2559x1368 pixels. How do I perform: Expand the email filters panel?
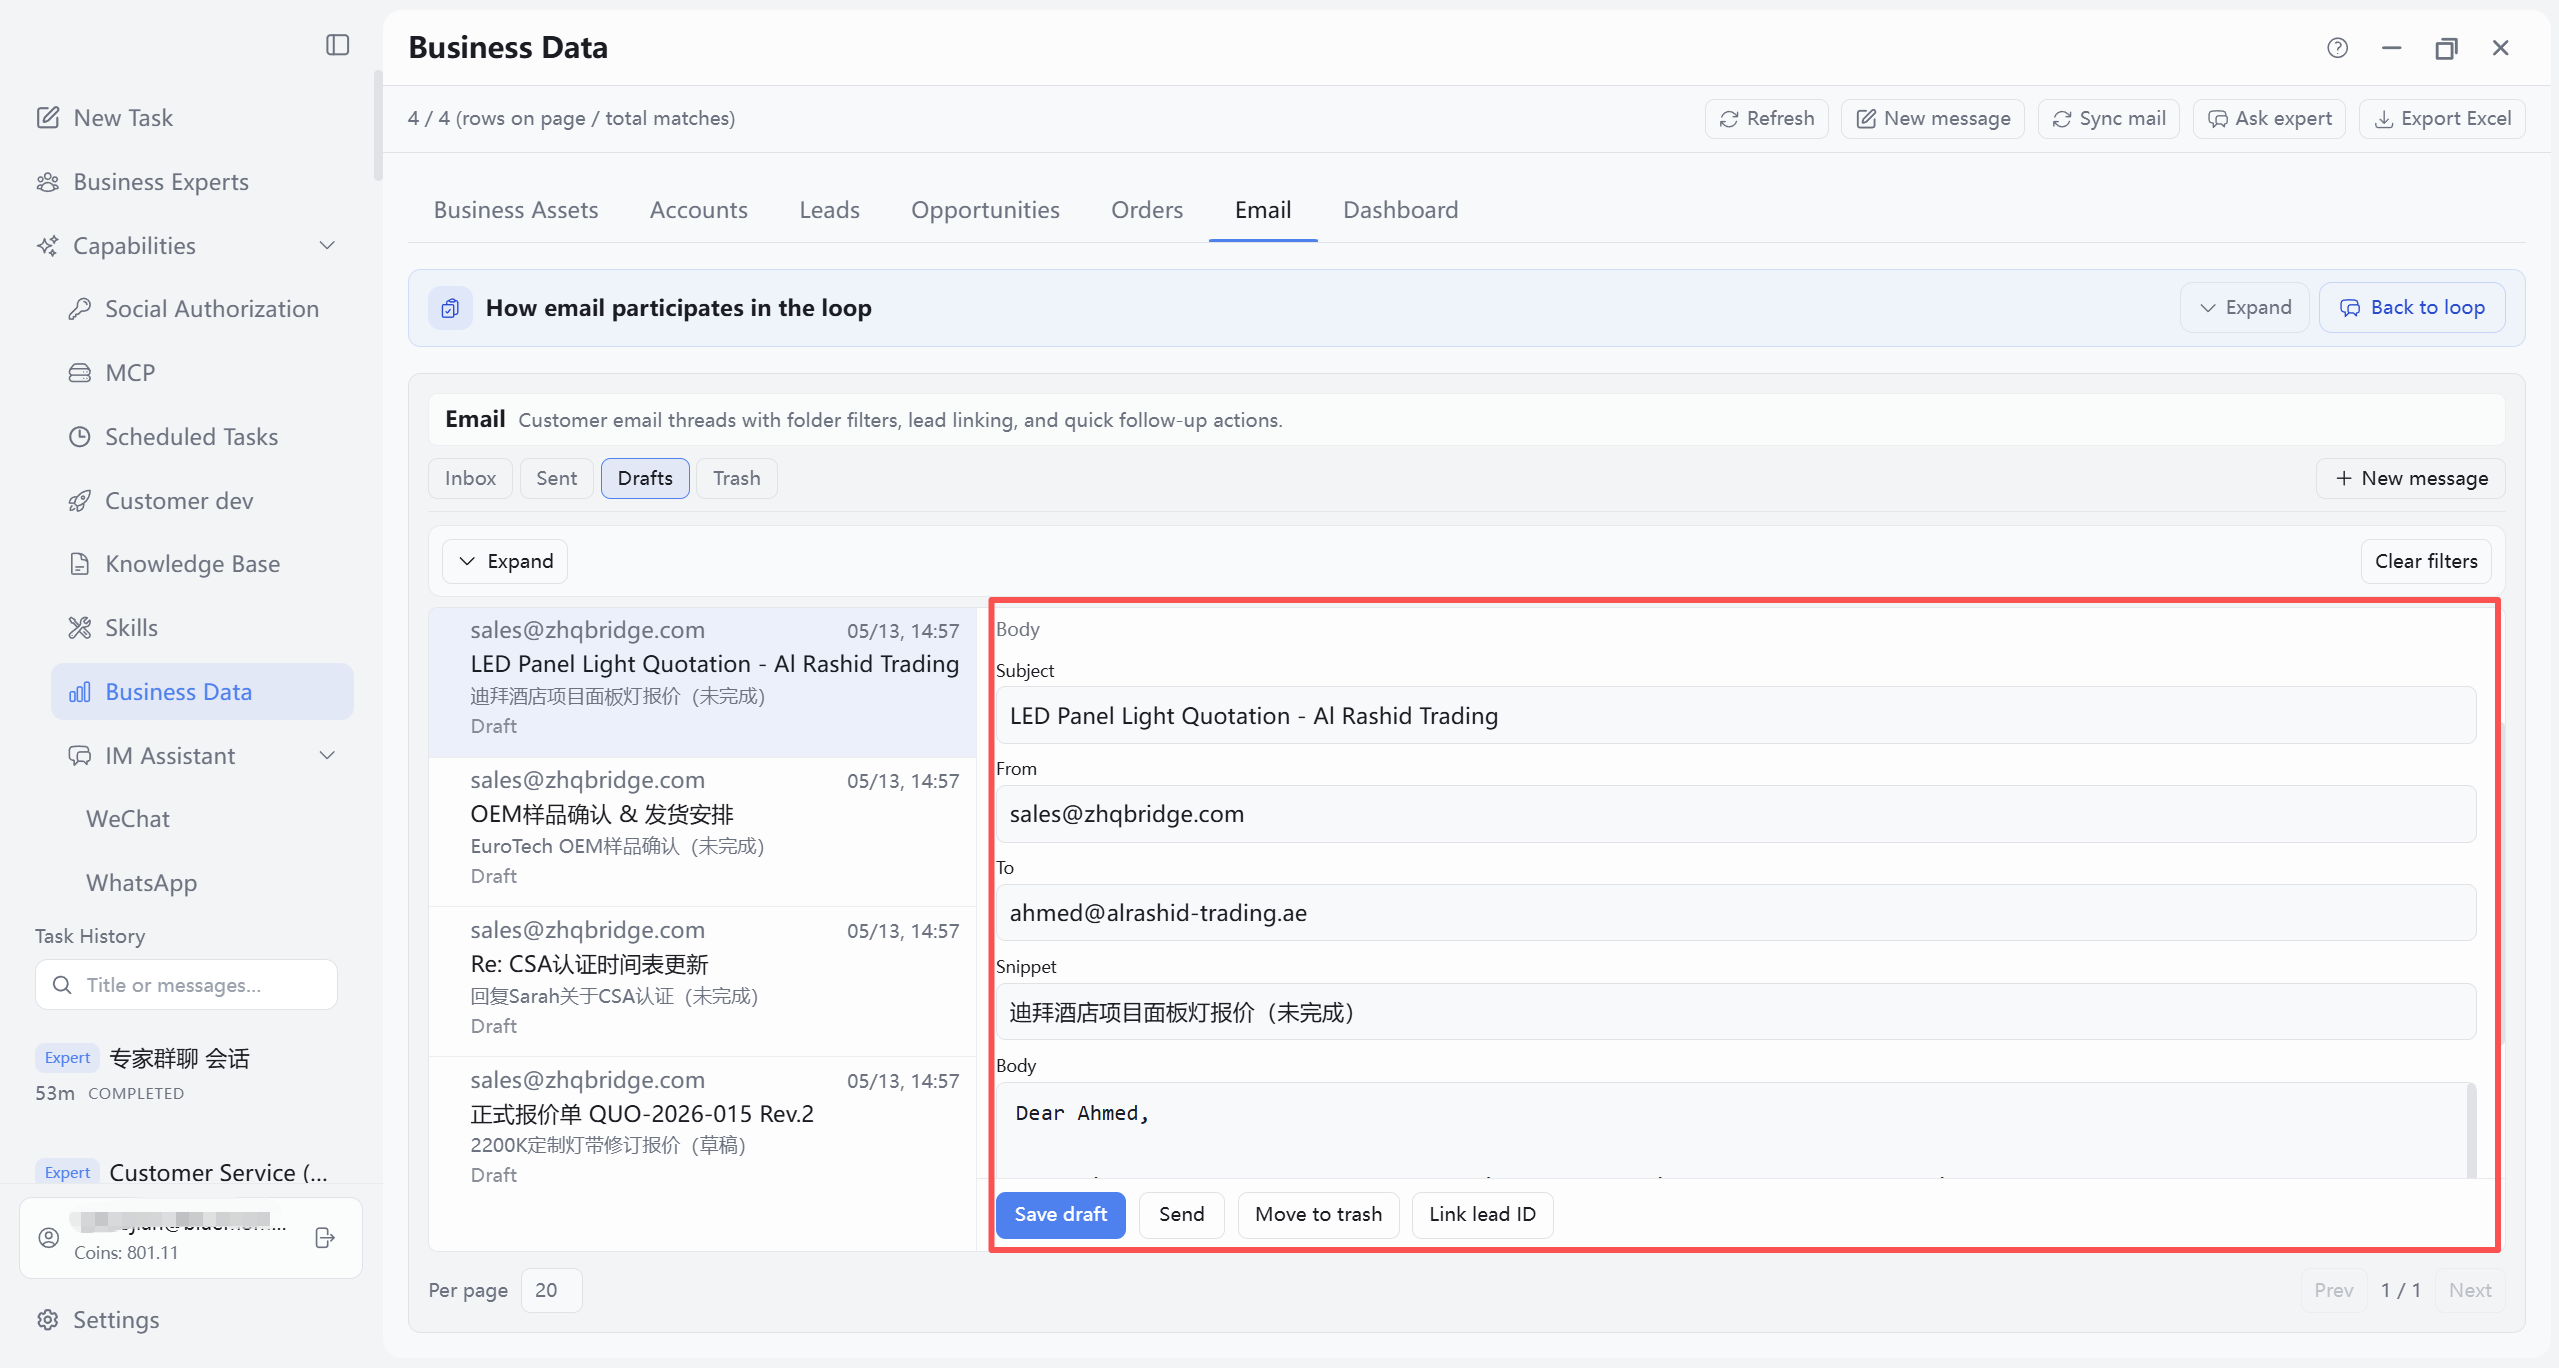(505, 562)
